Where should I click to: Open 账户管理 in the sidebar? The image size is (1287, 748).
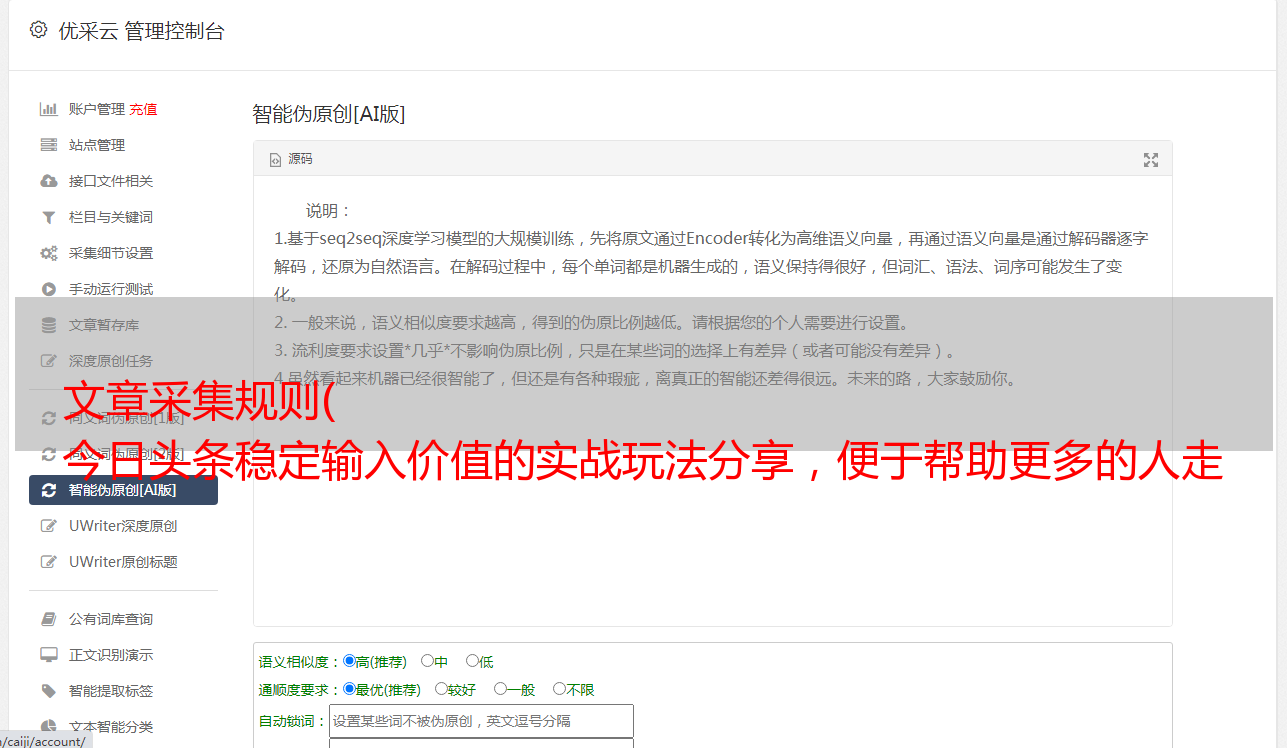point(97,109)
